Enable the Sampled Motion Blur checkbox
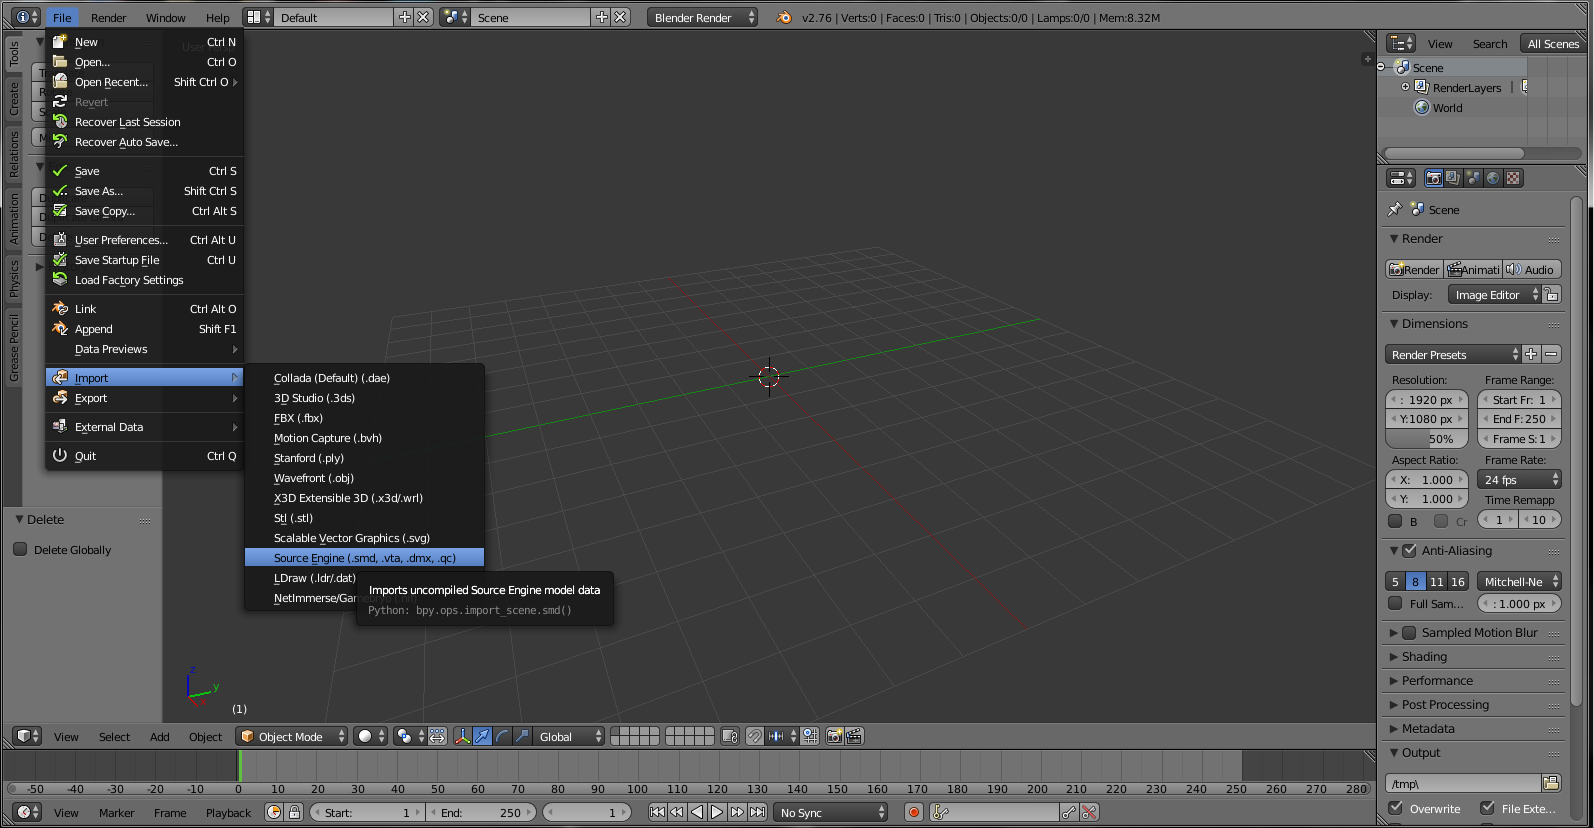 click(x=1409, y=632)
